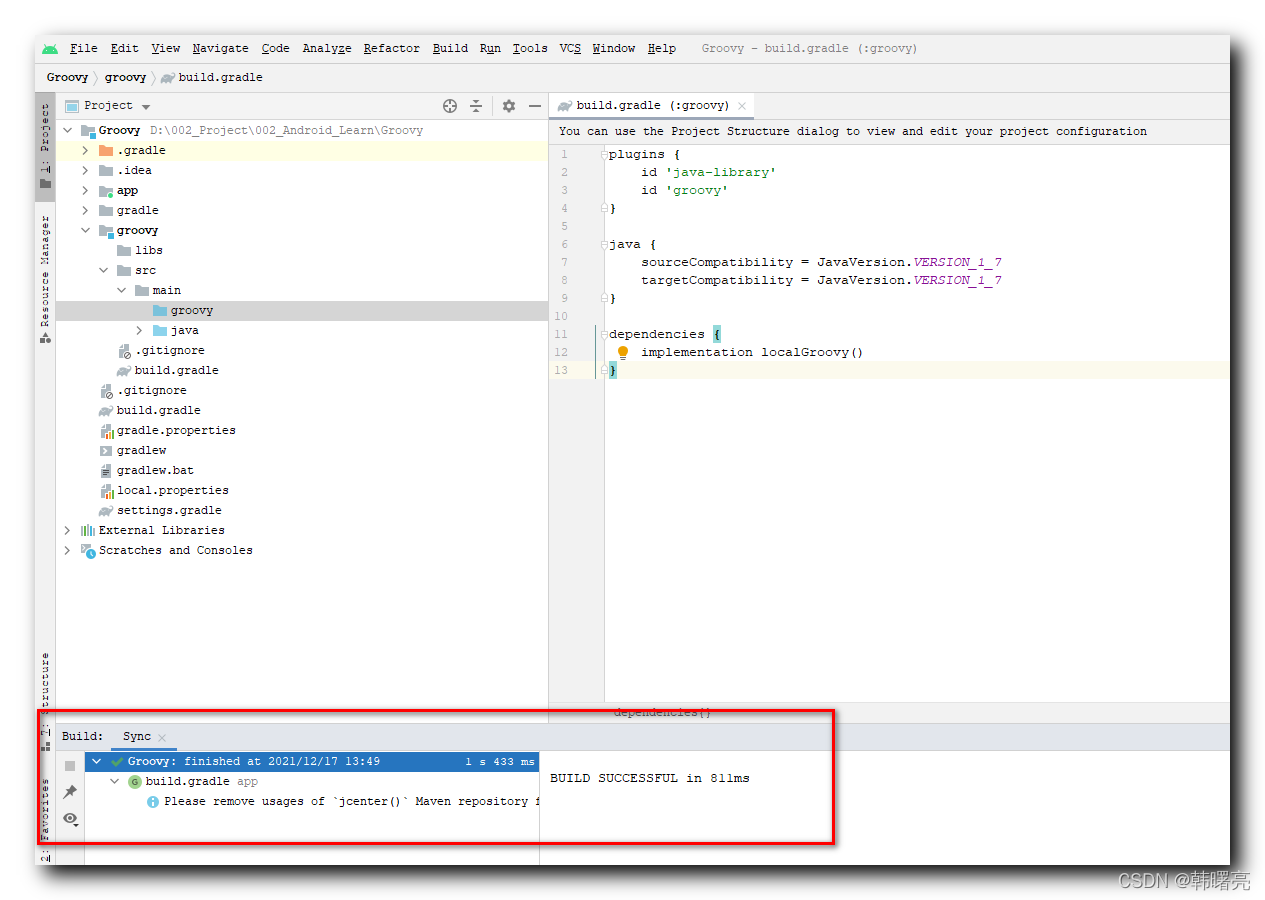Fold the plugins block at line 1

pyautogui.click(x=604, y=155)
